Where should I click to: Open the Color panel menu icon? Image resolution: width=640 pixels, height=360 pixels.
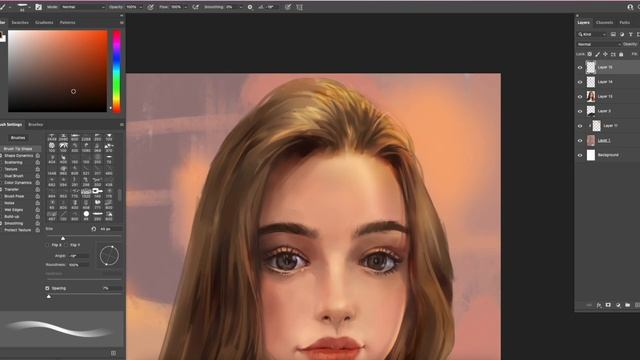[122, 22]
